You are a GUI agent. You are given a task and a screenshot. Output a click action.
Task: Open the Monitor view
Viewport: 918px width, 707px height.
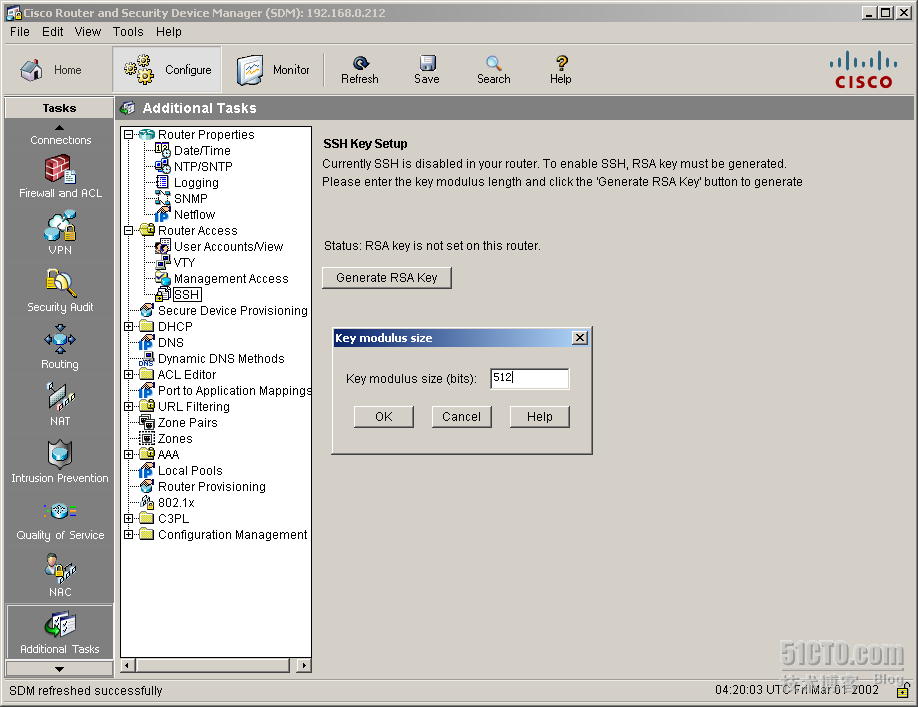coord(273,70)
